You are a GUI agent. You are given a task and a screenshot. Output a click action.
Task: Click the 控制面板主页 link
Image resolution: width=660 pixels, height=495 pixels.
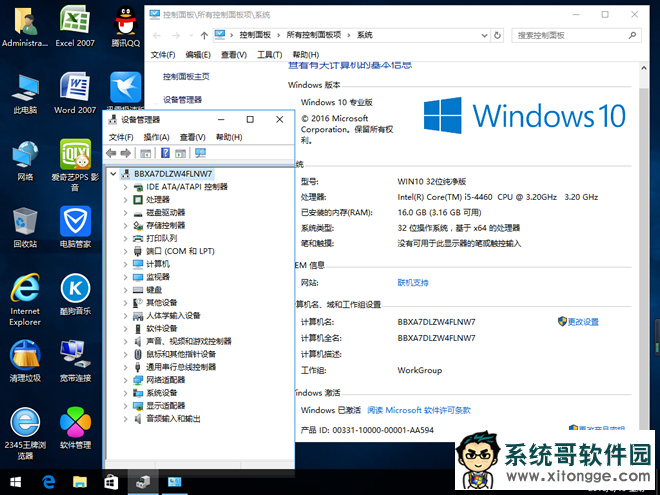[x=186, y=77]
